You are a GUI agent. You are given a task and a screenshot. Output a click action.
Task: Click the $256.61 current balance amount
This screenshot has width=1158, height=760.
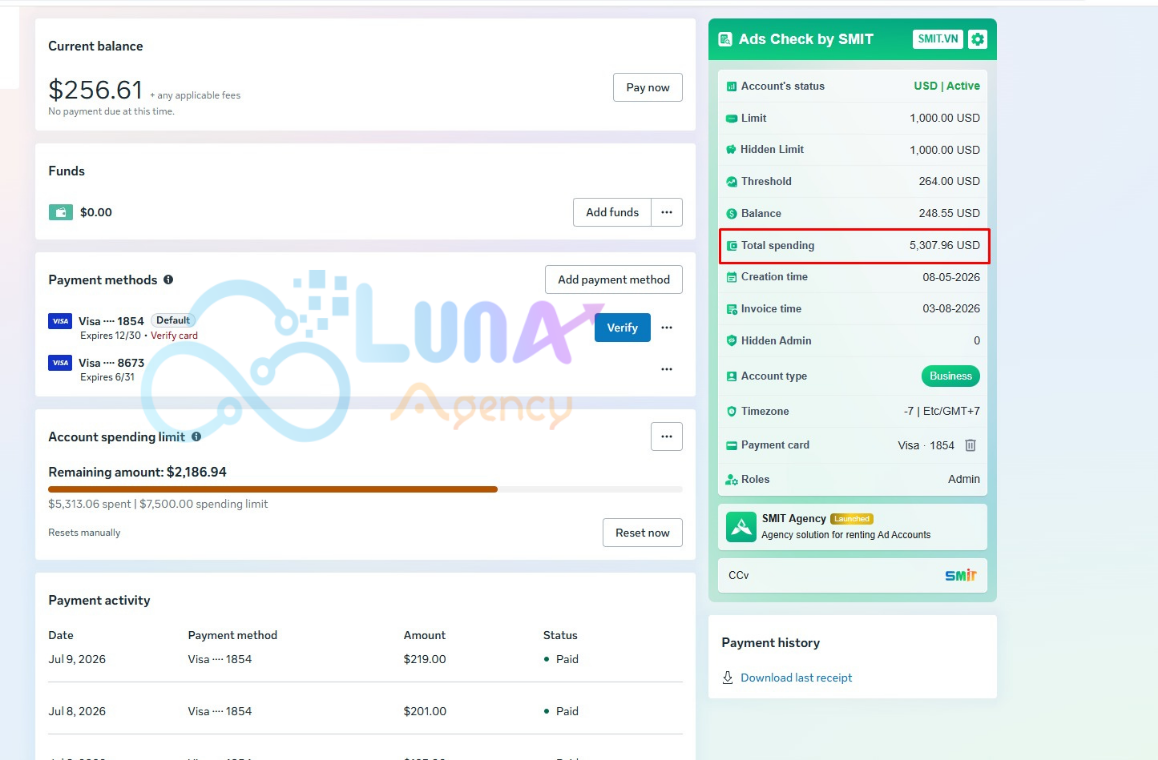pos(95,90)
